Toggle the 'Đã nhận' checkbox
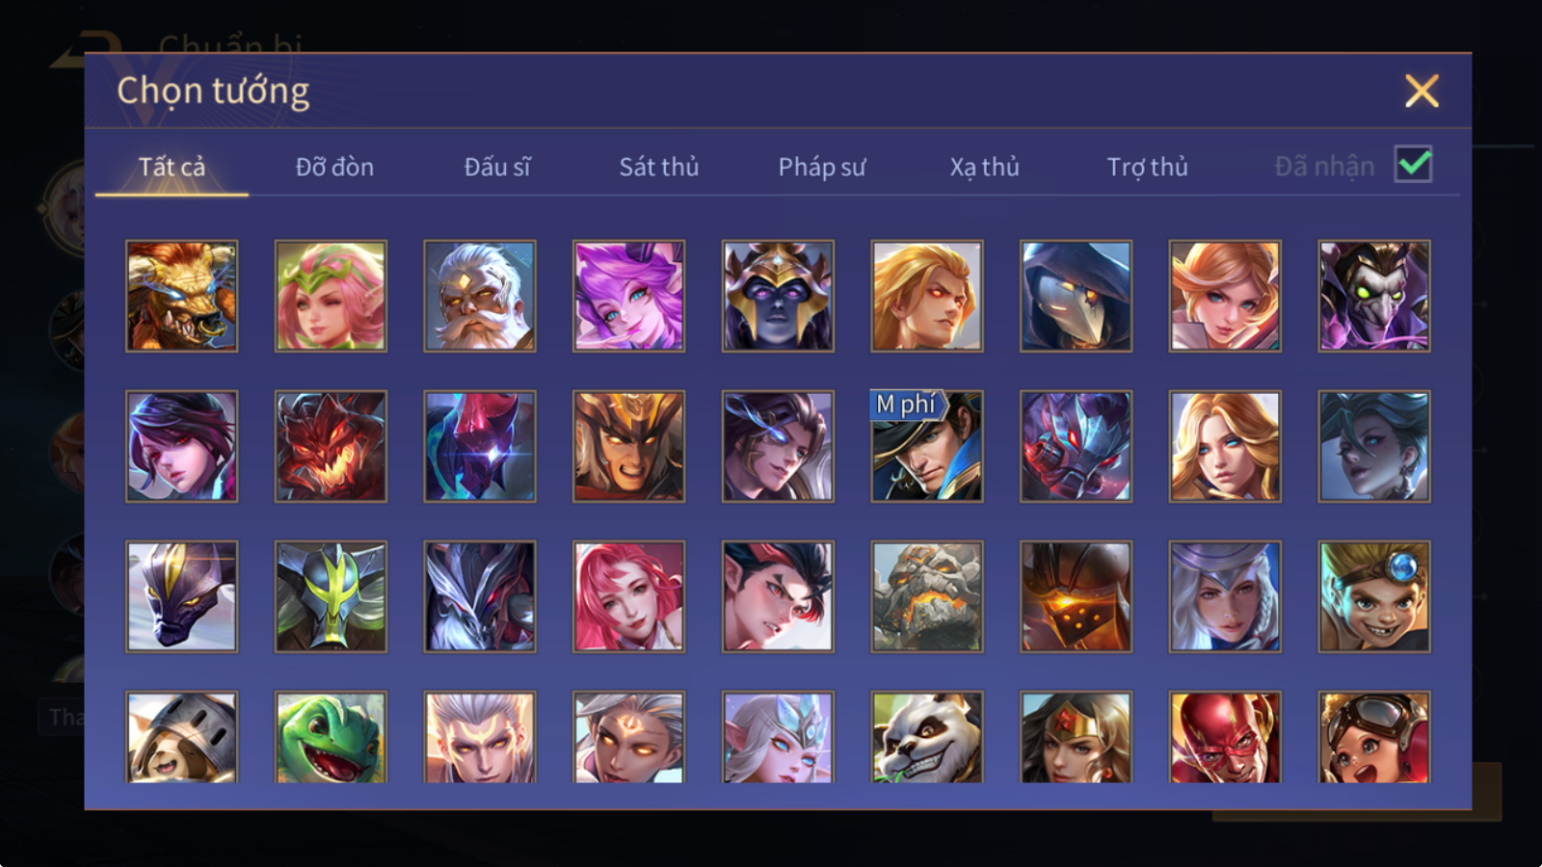The width and height of the screenshot is (1542, 867). click(1413, 164)
